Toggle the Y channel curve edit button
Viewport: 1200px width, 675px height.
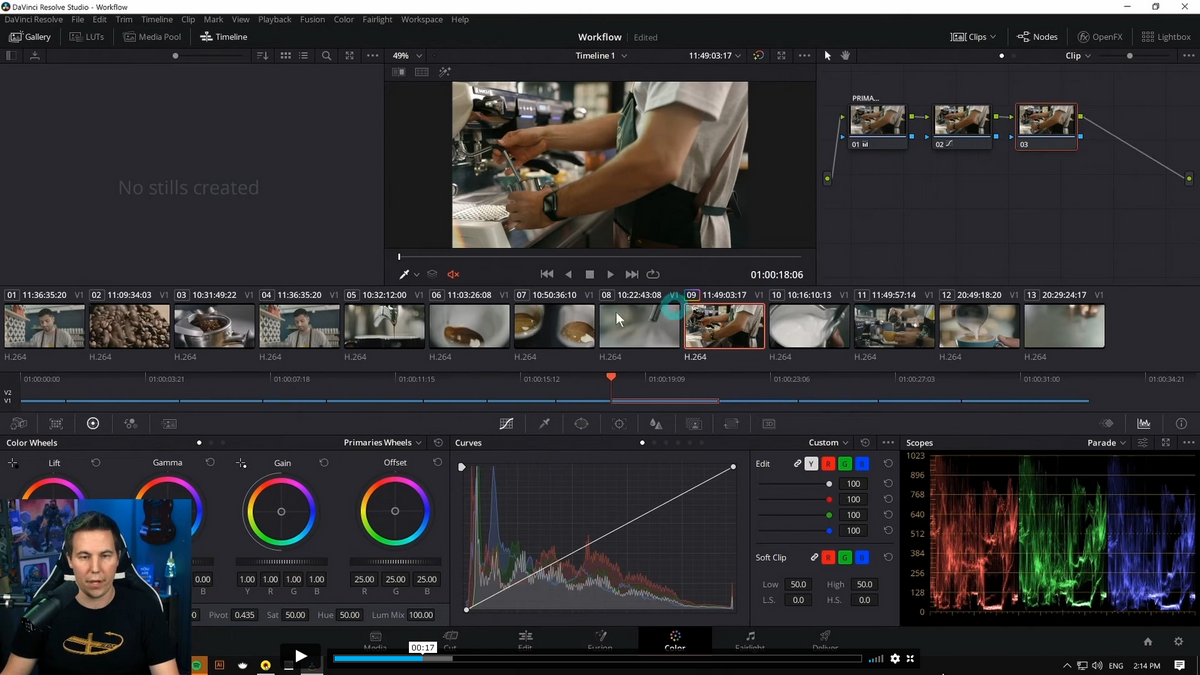pos(811,464)
